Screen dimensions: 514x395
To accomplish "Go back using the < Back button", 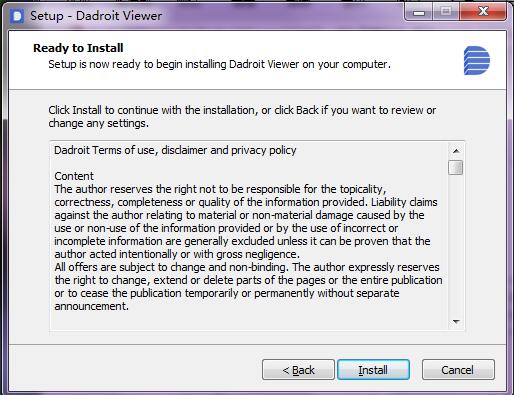I will (x=298, y=370).
